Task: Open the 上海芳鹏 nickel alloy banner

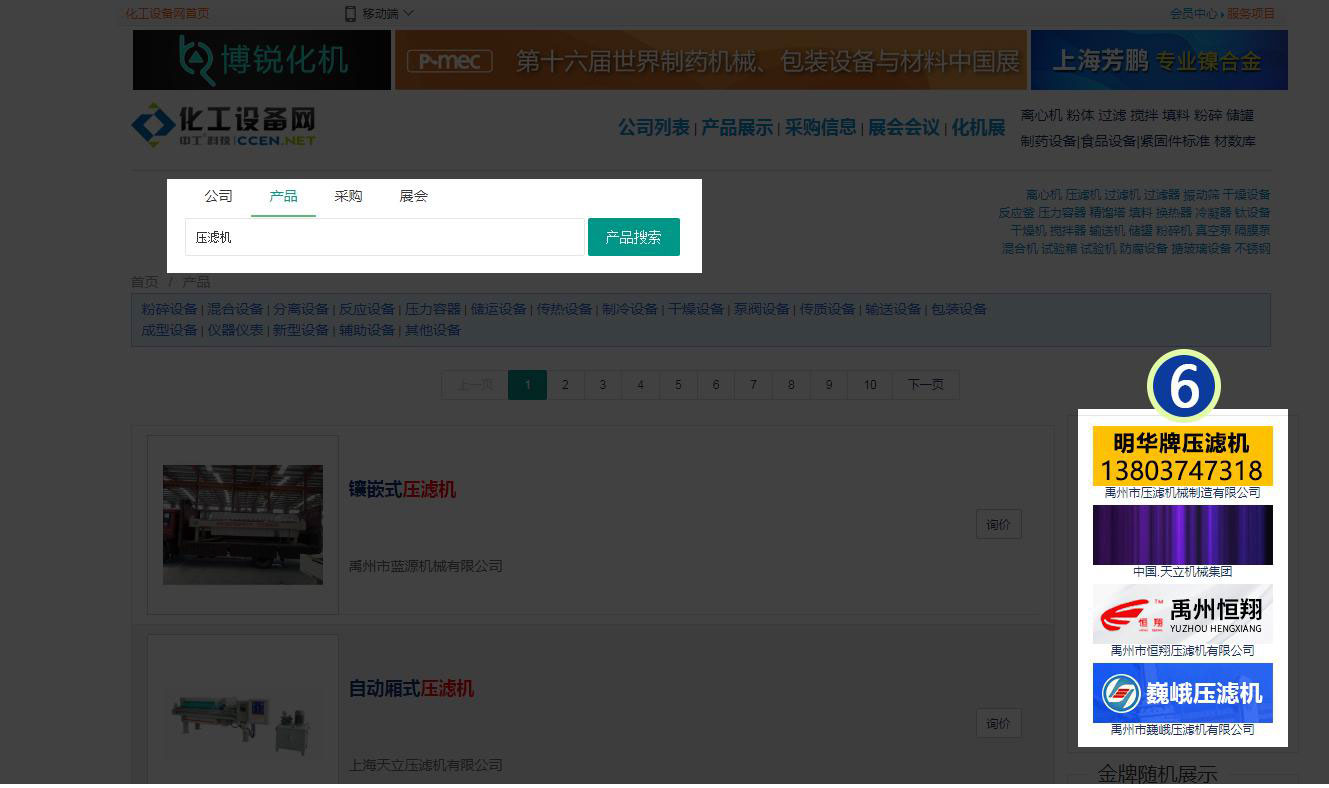Action: (x=1158, y=60)
